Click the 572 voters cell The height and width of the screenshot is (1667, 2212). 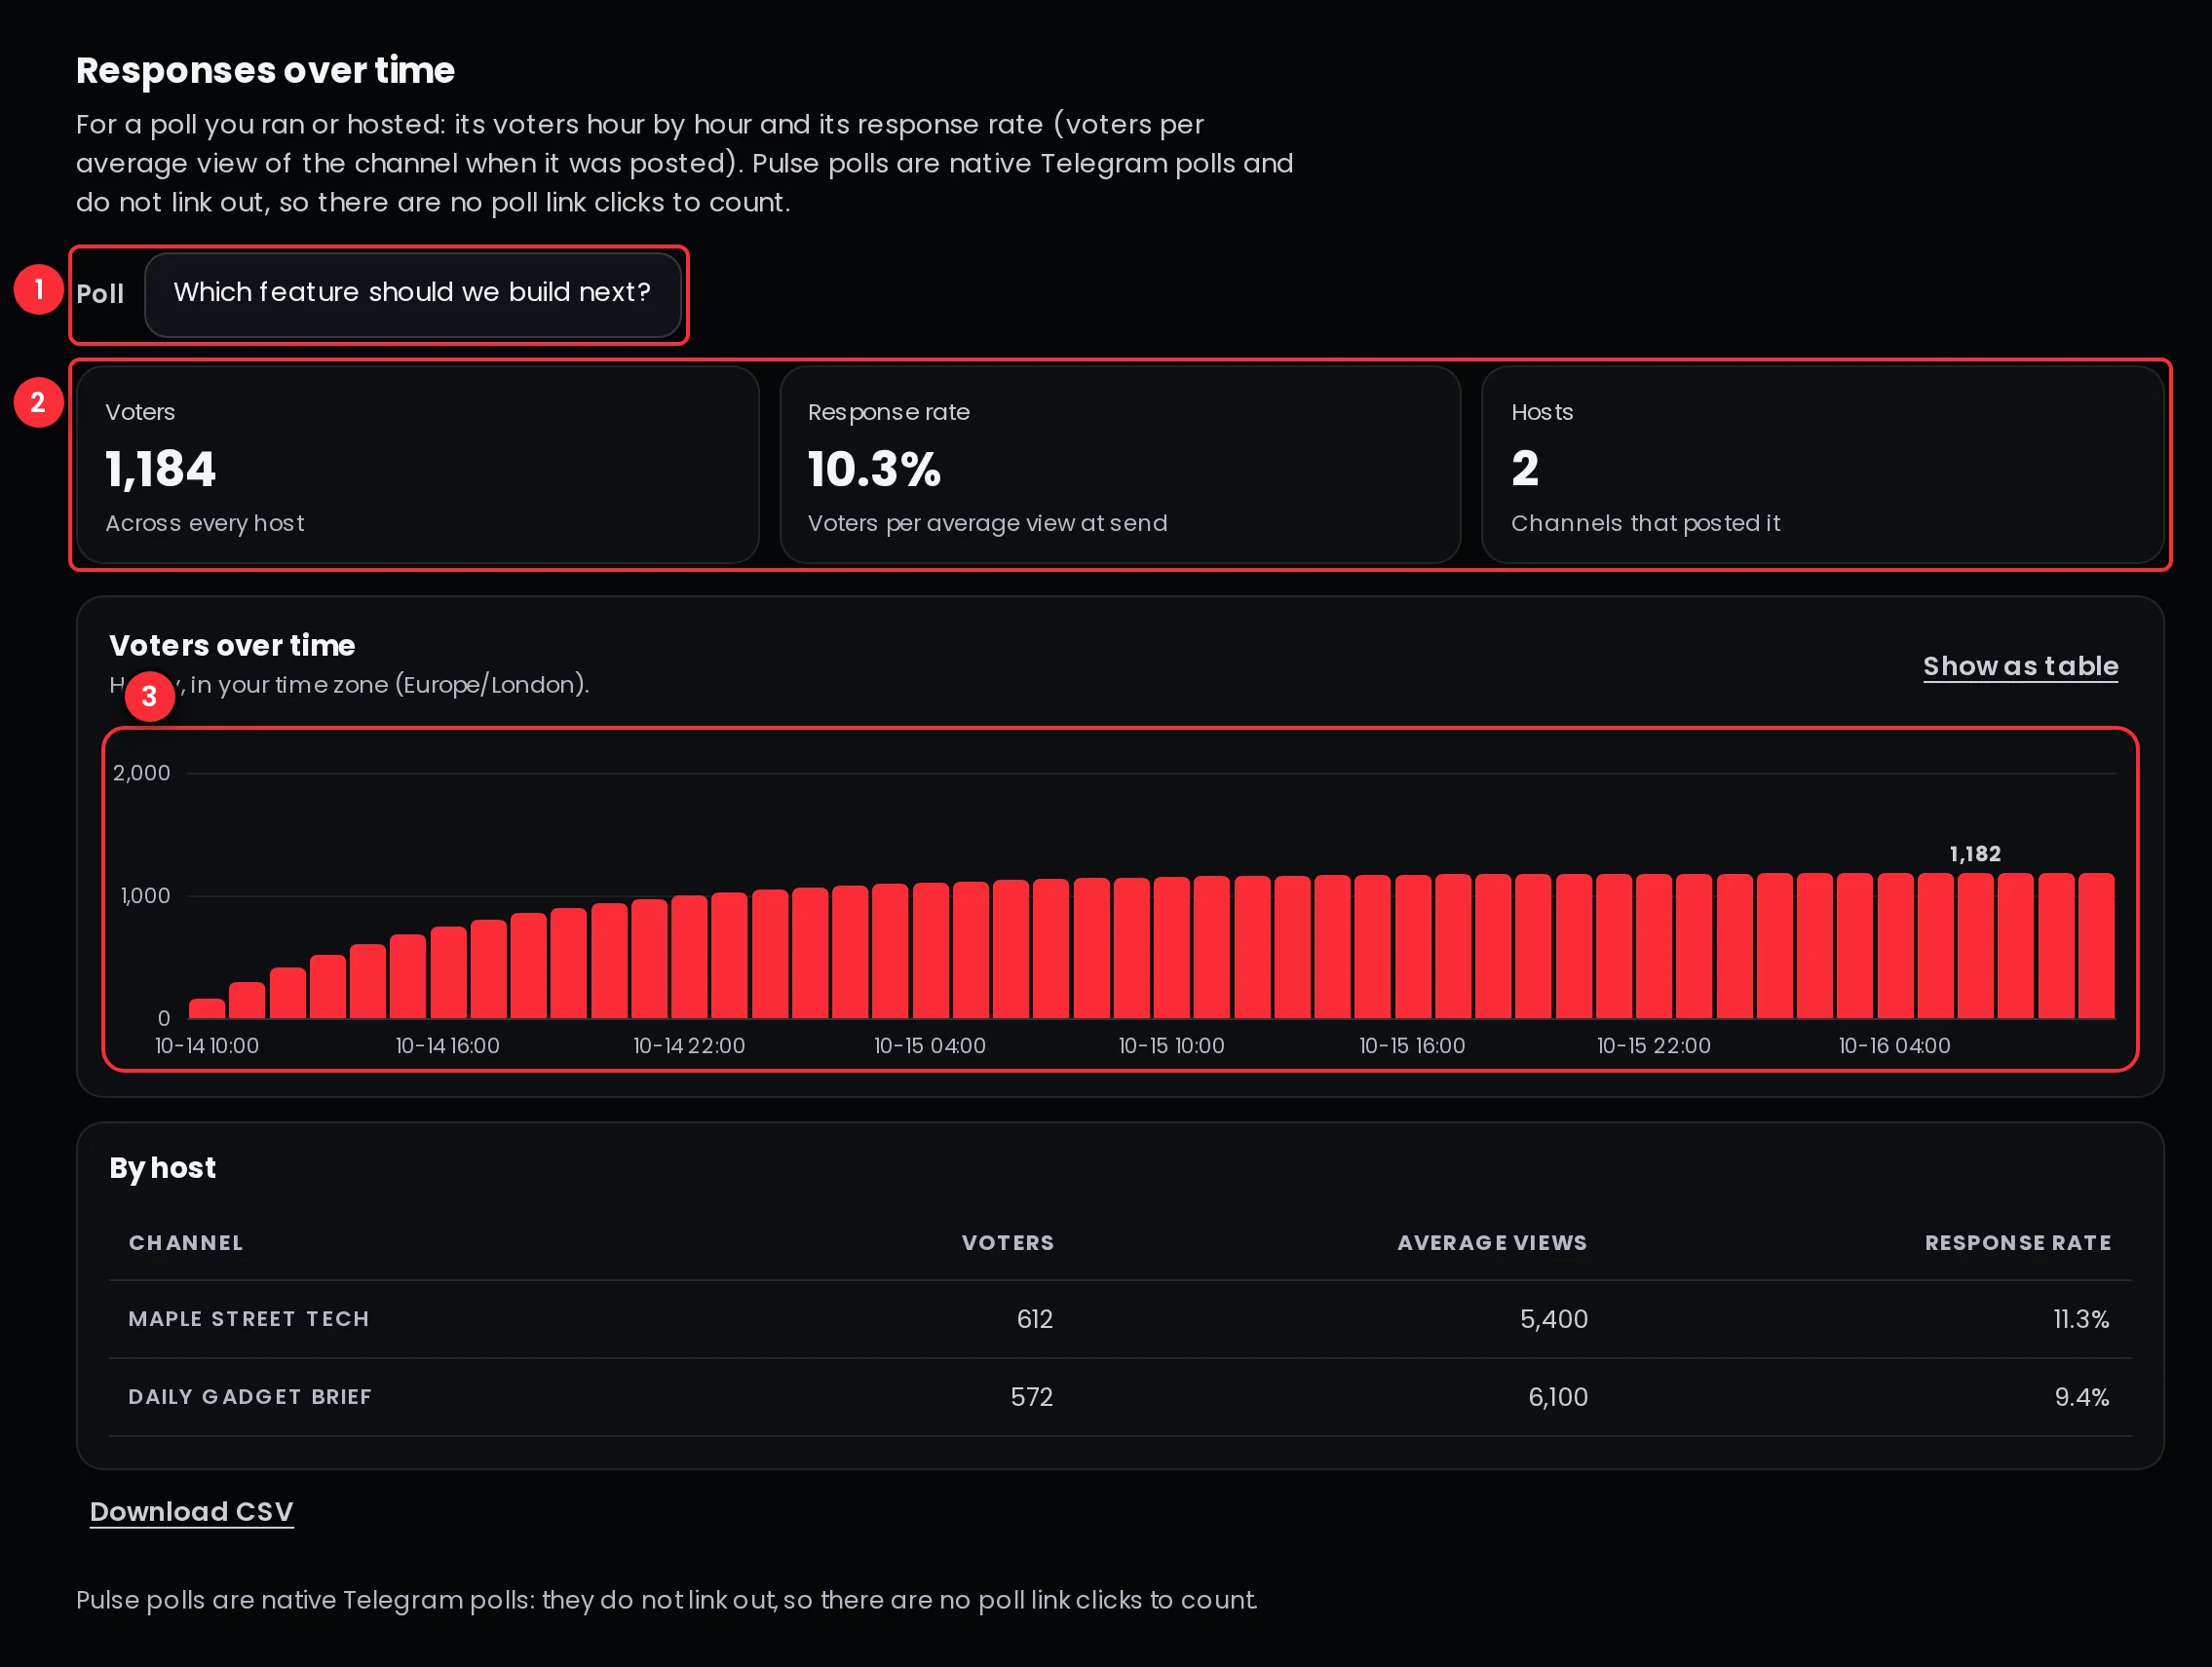click(1032, 1397)
